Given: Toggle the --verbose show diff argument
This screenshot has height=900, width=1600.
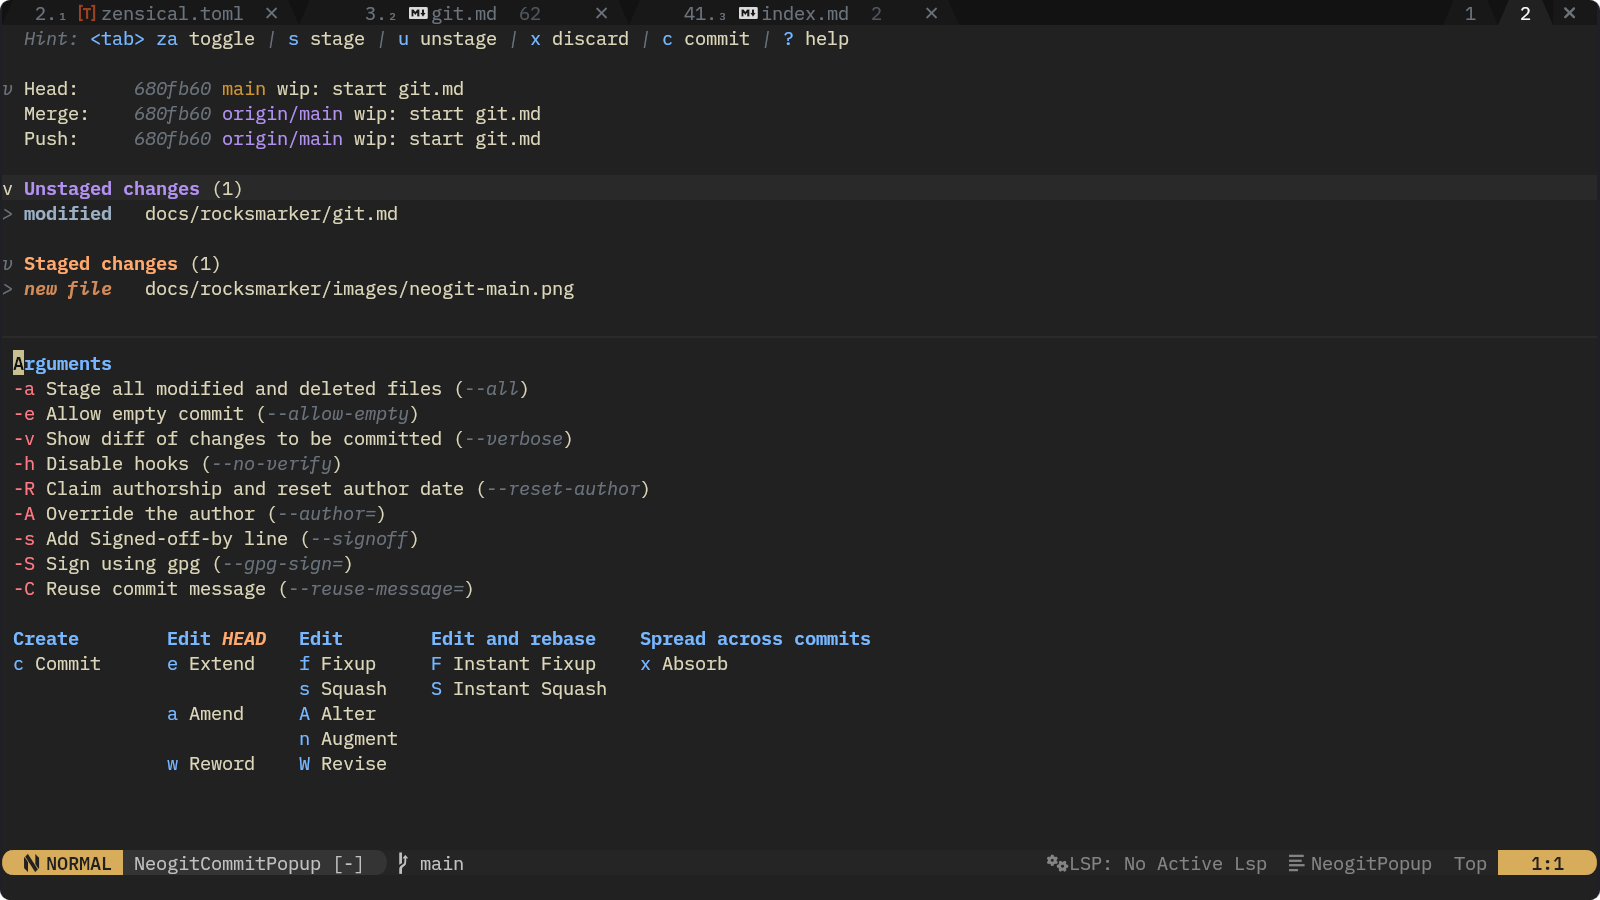Looking at the screenshot, I should 24,439.
